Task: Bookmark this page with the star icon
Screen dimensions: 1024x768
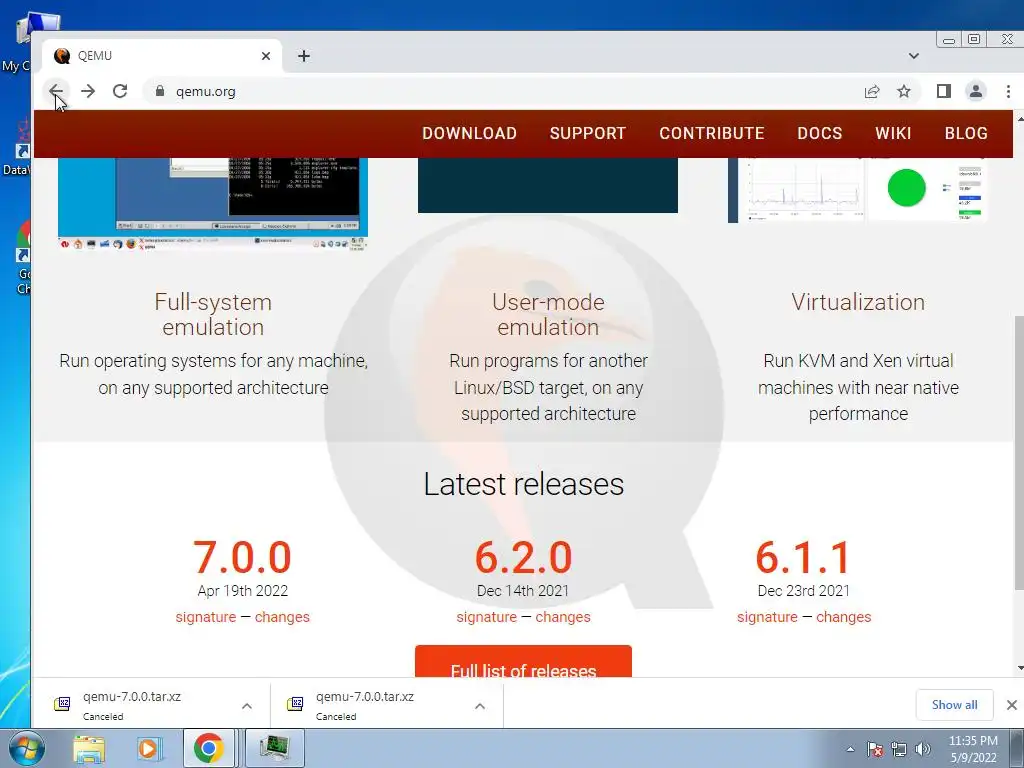Action: point(904,91)
